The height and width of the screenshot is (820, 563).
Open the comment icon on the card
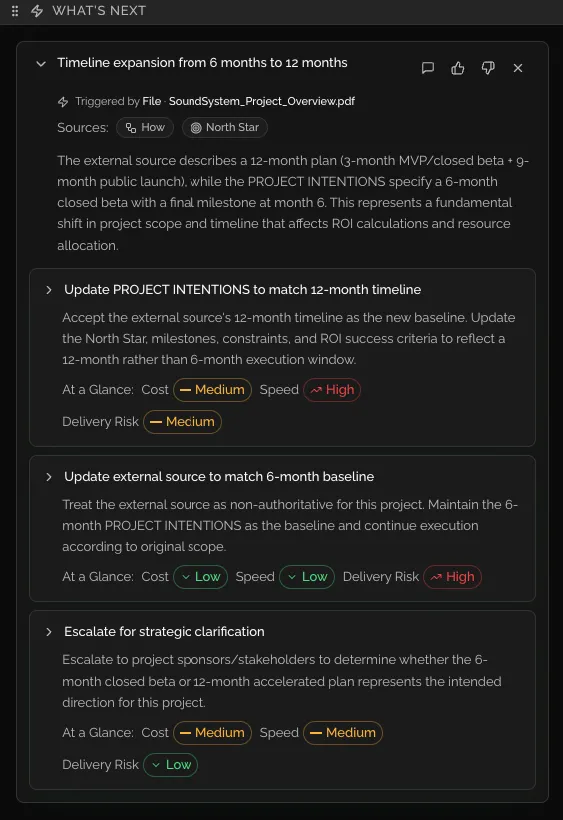point(428,68)
